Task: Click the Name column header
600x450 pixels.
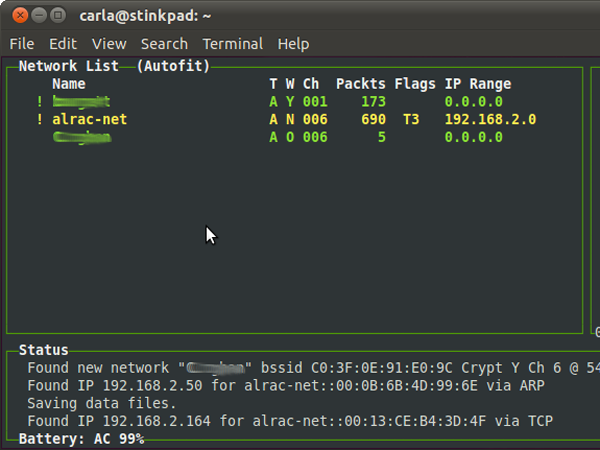Action: (69, 84)
